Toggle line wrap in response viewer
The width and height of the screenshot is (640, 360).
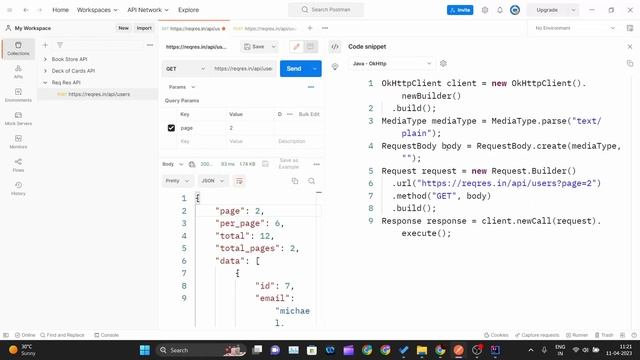(x=239, y=181)
